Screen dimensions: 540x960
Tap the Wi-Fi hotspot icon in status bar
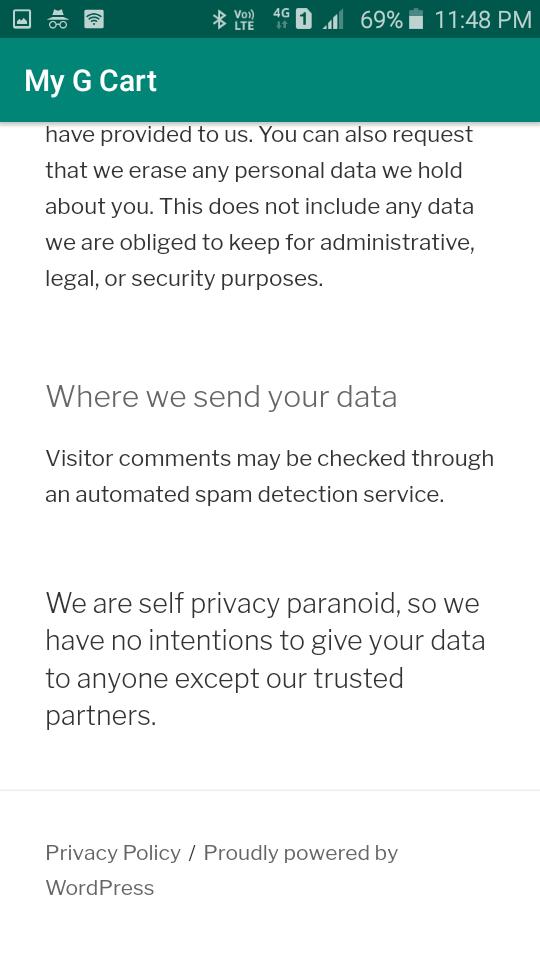pos(94,20)
